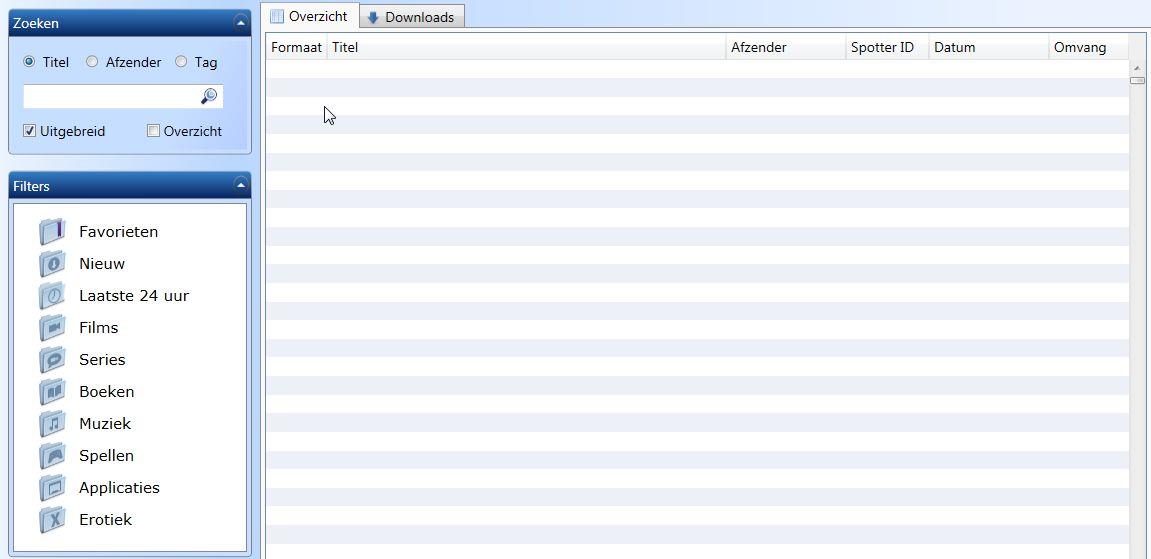Click the Overzicht tab grid icon
Screen dimensions: 1151x559
[x=277, y=16]
